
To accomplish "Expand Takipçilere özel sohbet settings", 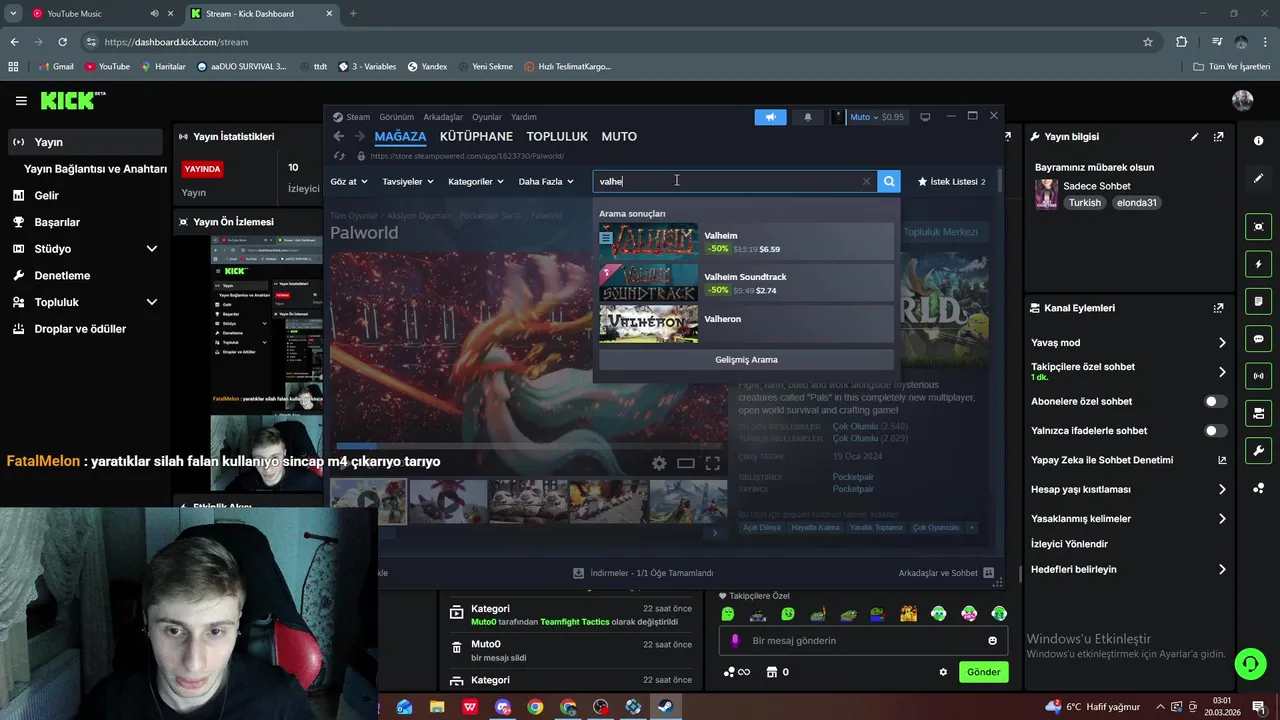I will [1222, 372].
